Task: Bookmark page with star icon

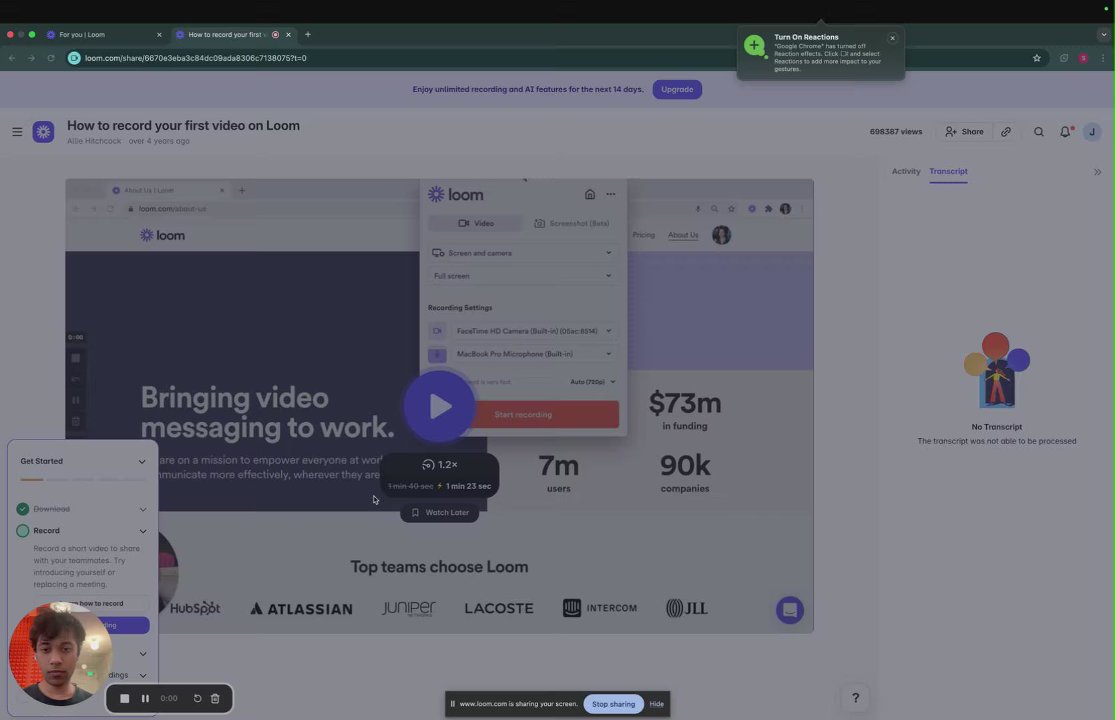Action: tap(1037, 58)
